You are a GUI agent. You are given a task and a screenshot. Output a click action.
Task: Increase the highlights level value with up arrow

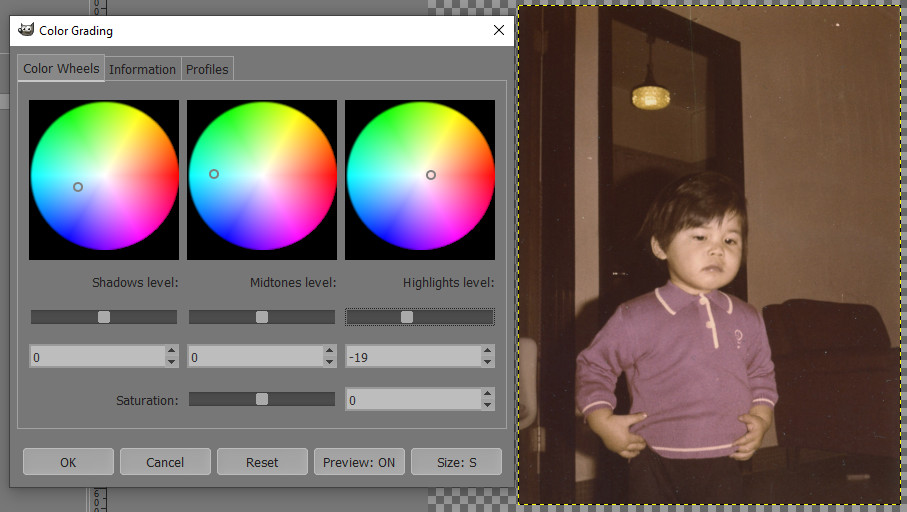click(487, 351)
